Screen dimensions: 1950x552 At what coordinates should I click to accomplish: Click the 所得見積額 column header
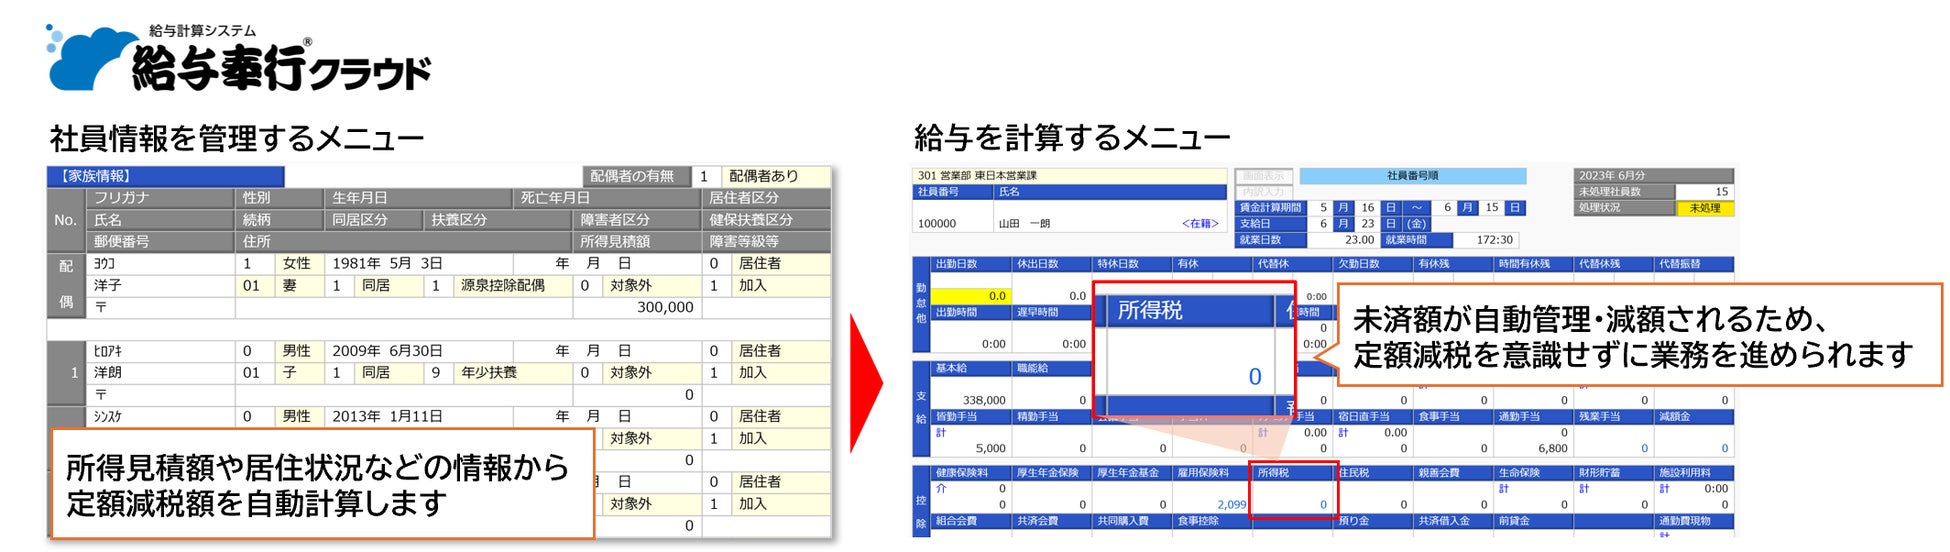637,242
